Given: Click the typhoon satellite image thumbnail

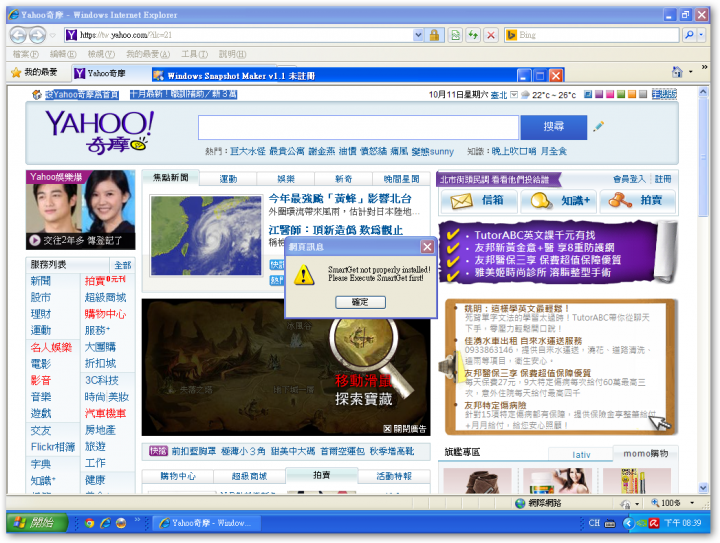Looking at the screenshot, I should (x=206, y=235).
